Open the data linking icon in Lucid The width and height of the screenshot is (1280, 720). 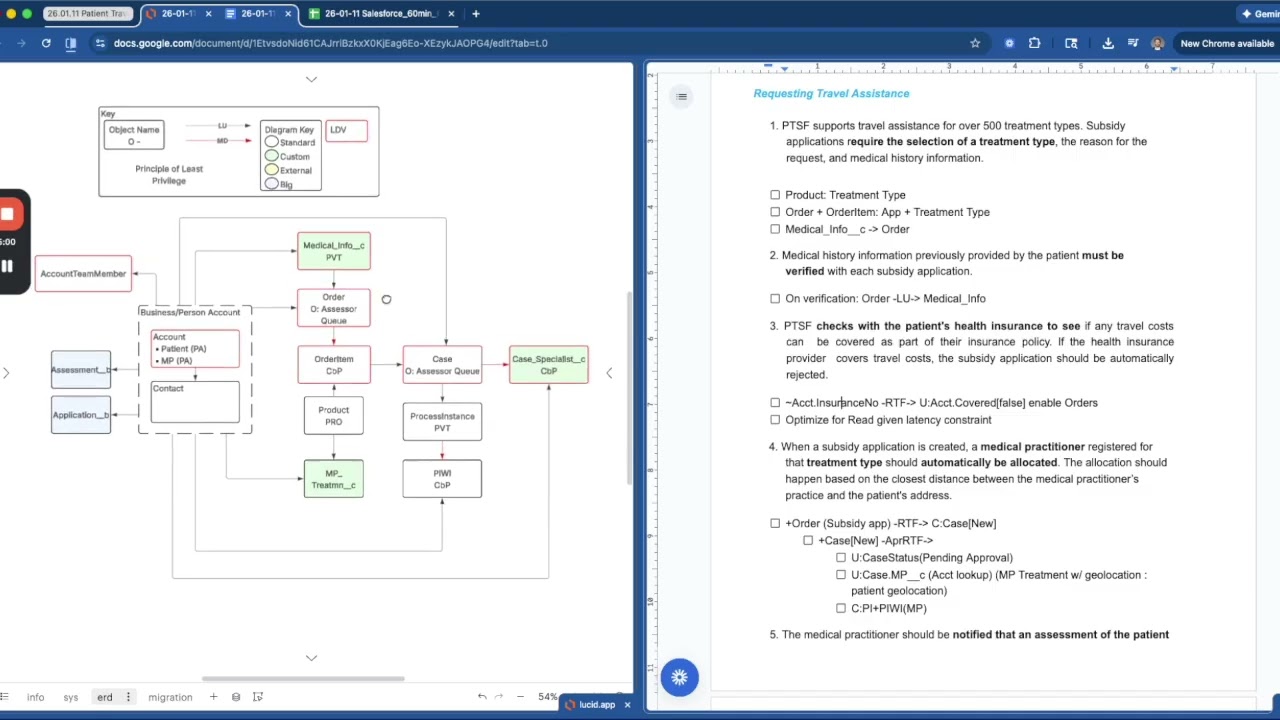tap(236, 697)
